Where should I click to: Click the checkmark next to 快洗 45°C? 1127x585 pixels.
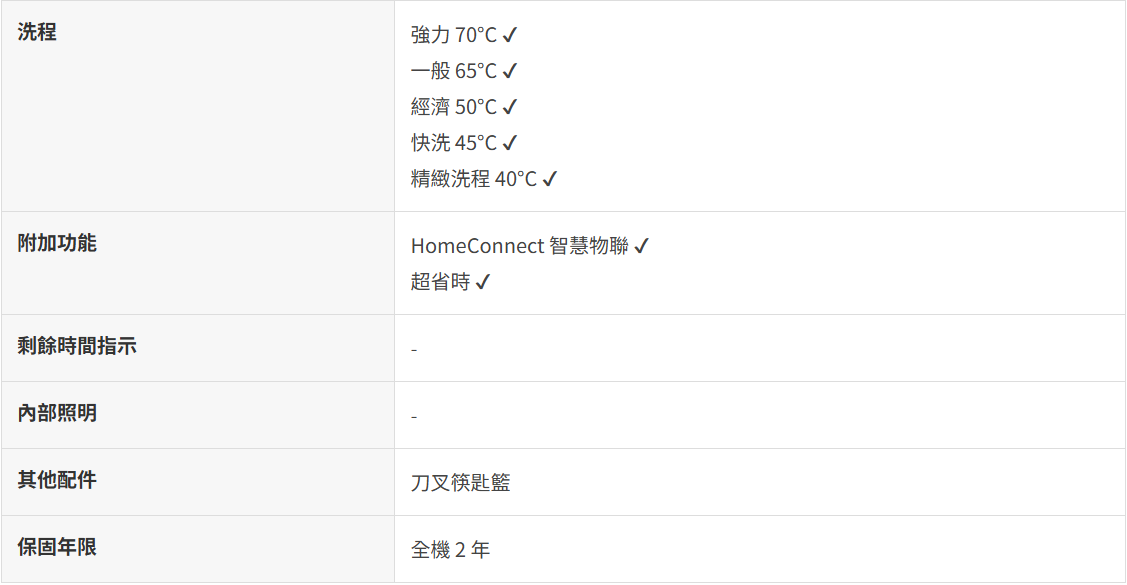pyautogui.click(x=510, y=143)
